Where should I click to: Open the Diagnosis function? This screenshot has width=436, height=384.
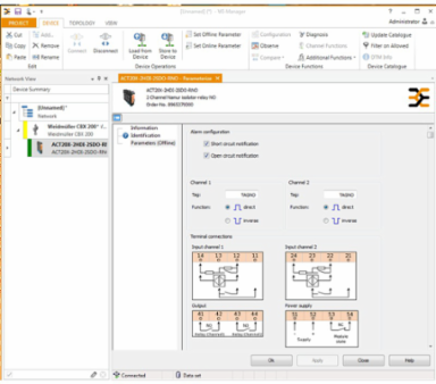click(x=313, y=34)
